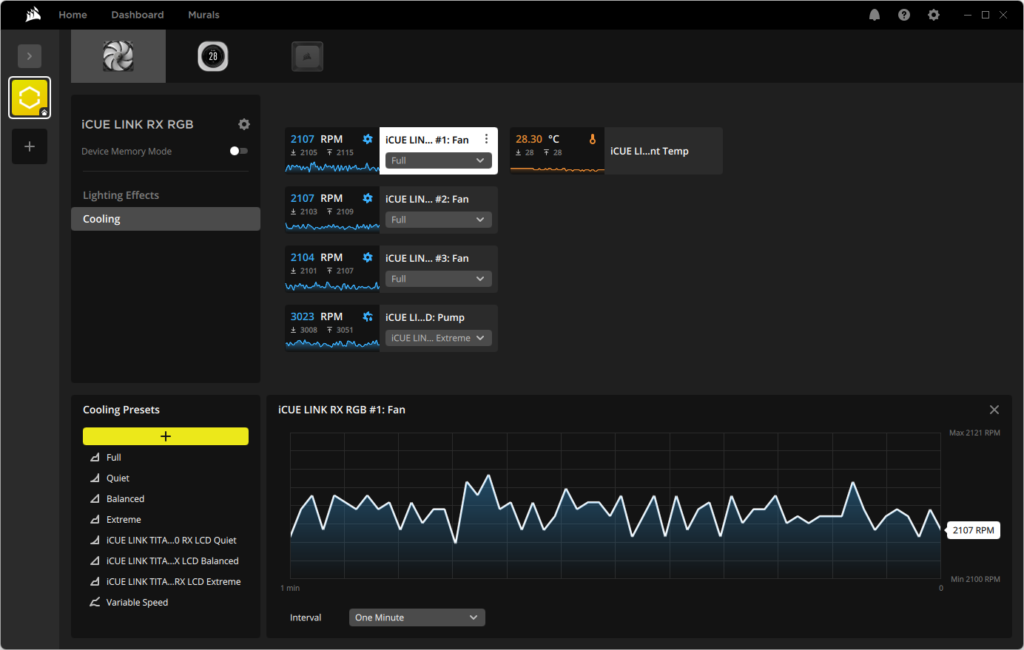Open the notifications bell icon
Screen dimensions: 1024x650
[x=874, y=15]
